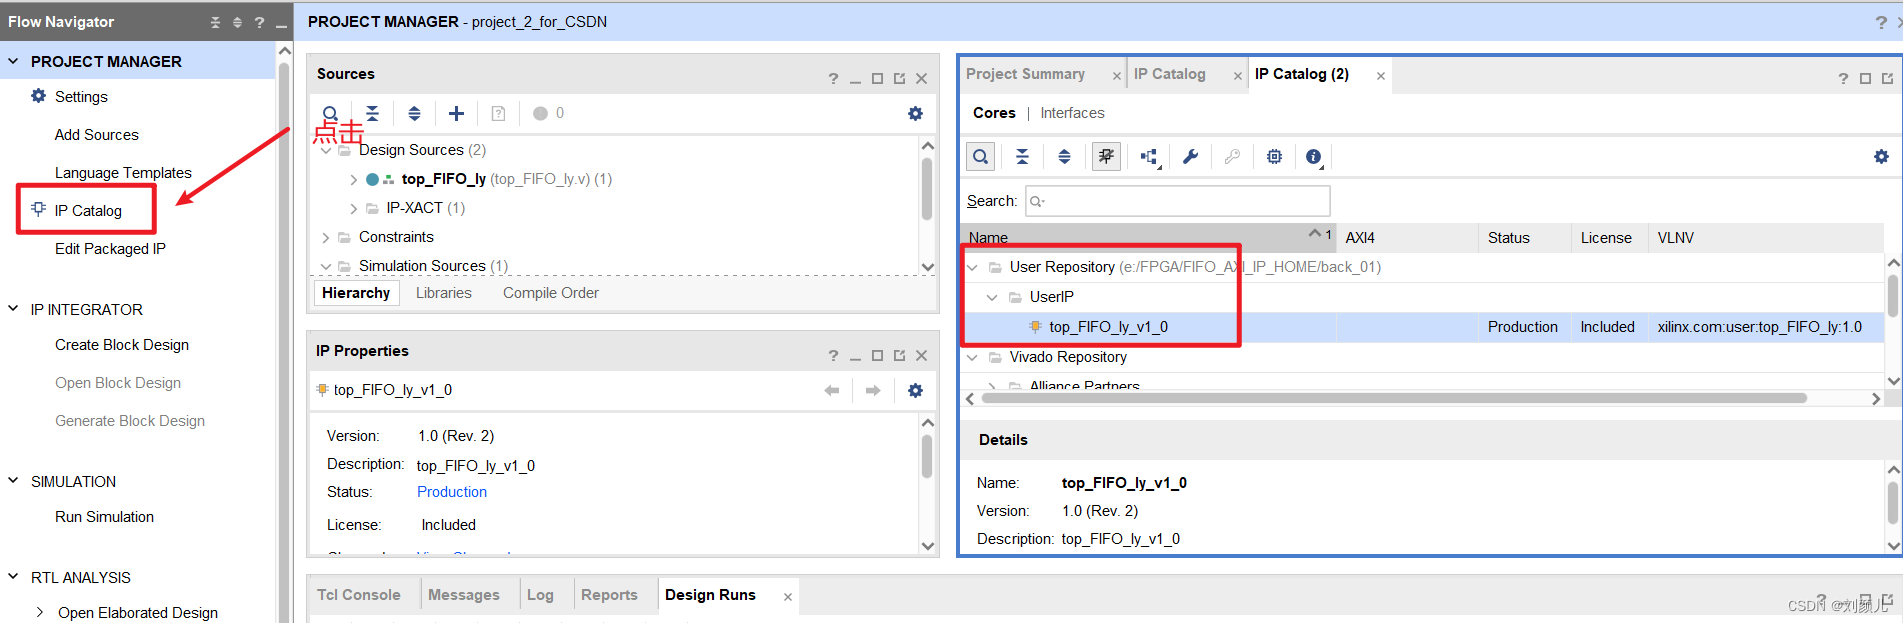Viewport: 1903px width, 623px height.
Task: Expand Open Elaborated Design
Action: [39, 612]
